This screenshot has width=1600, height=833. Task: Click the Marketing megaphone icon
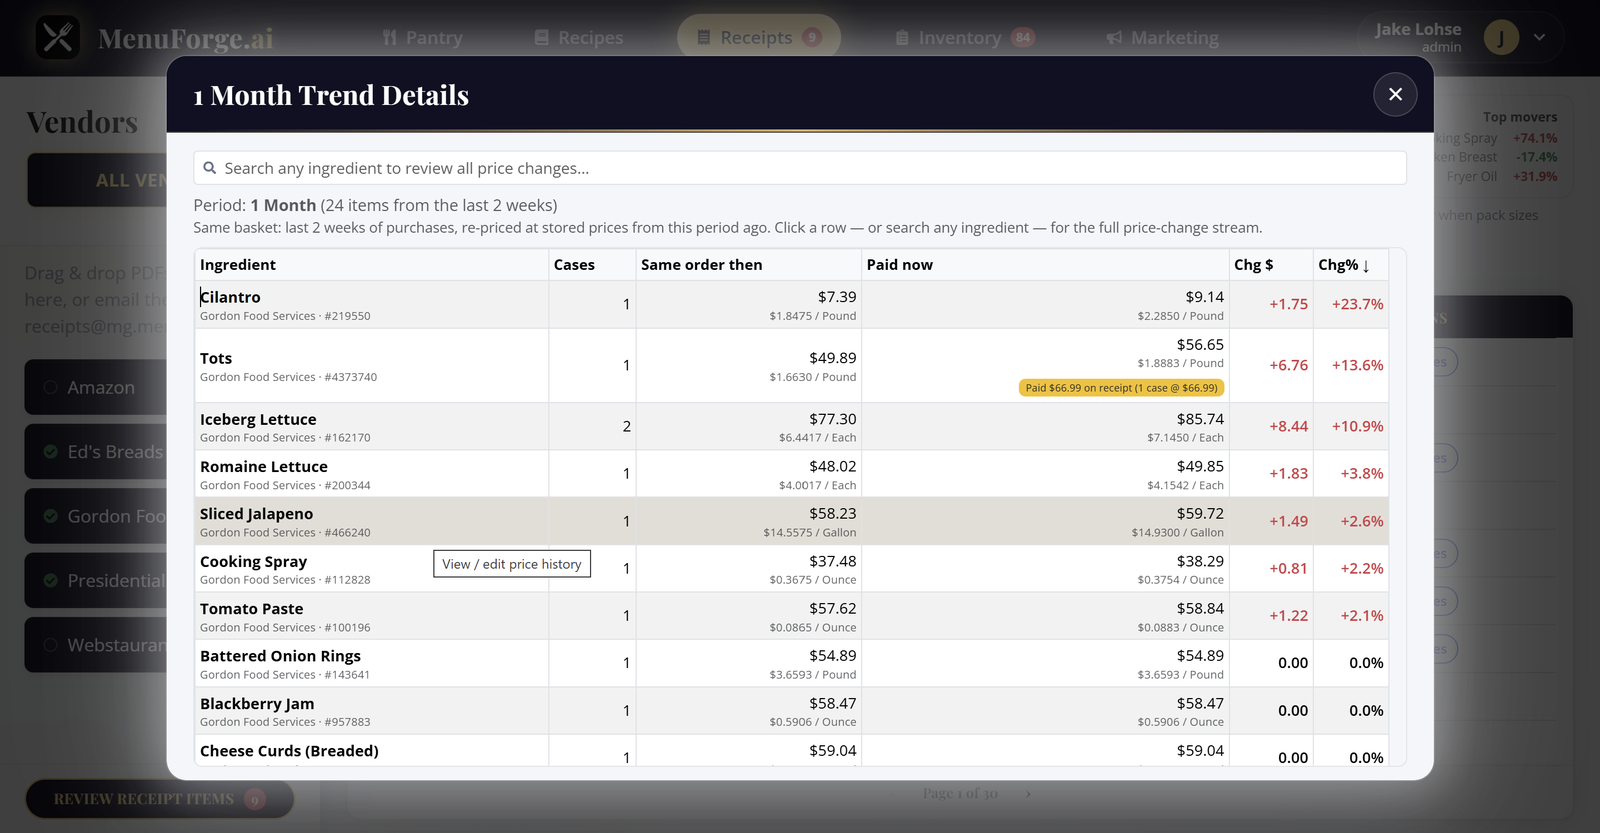pyautogui.click(x=1115, y=38)
